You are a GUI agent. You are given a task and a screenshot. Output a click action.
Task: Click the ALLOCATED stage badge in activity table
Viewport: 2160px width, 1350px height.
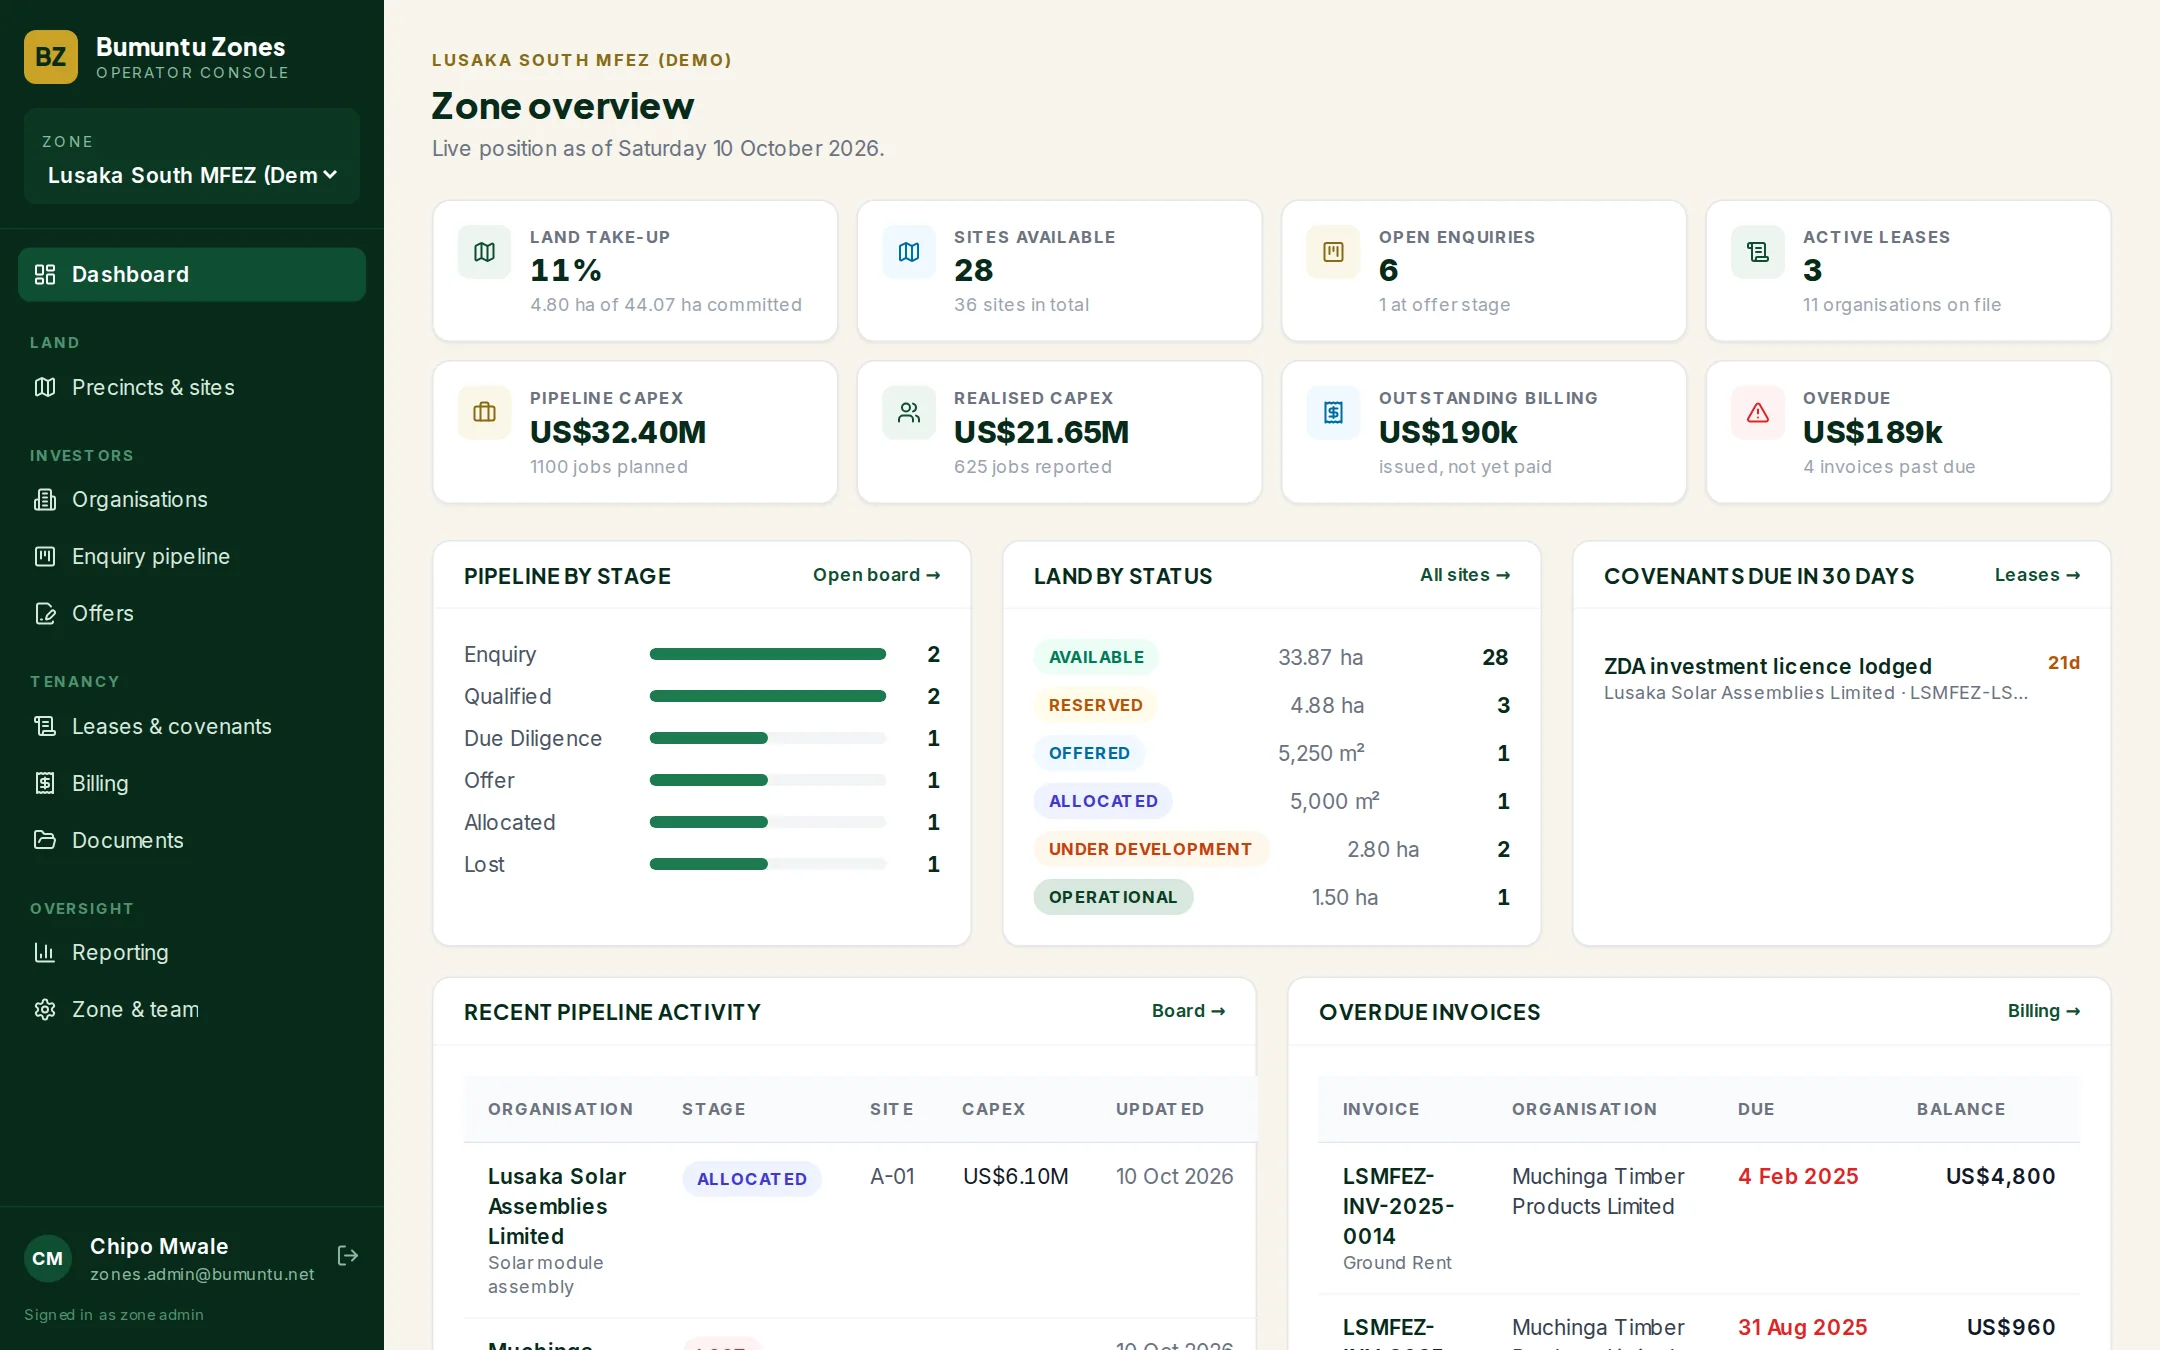752,1179
